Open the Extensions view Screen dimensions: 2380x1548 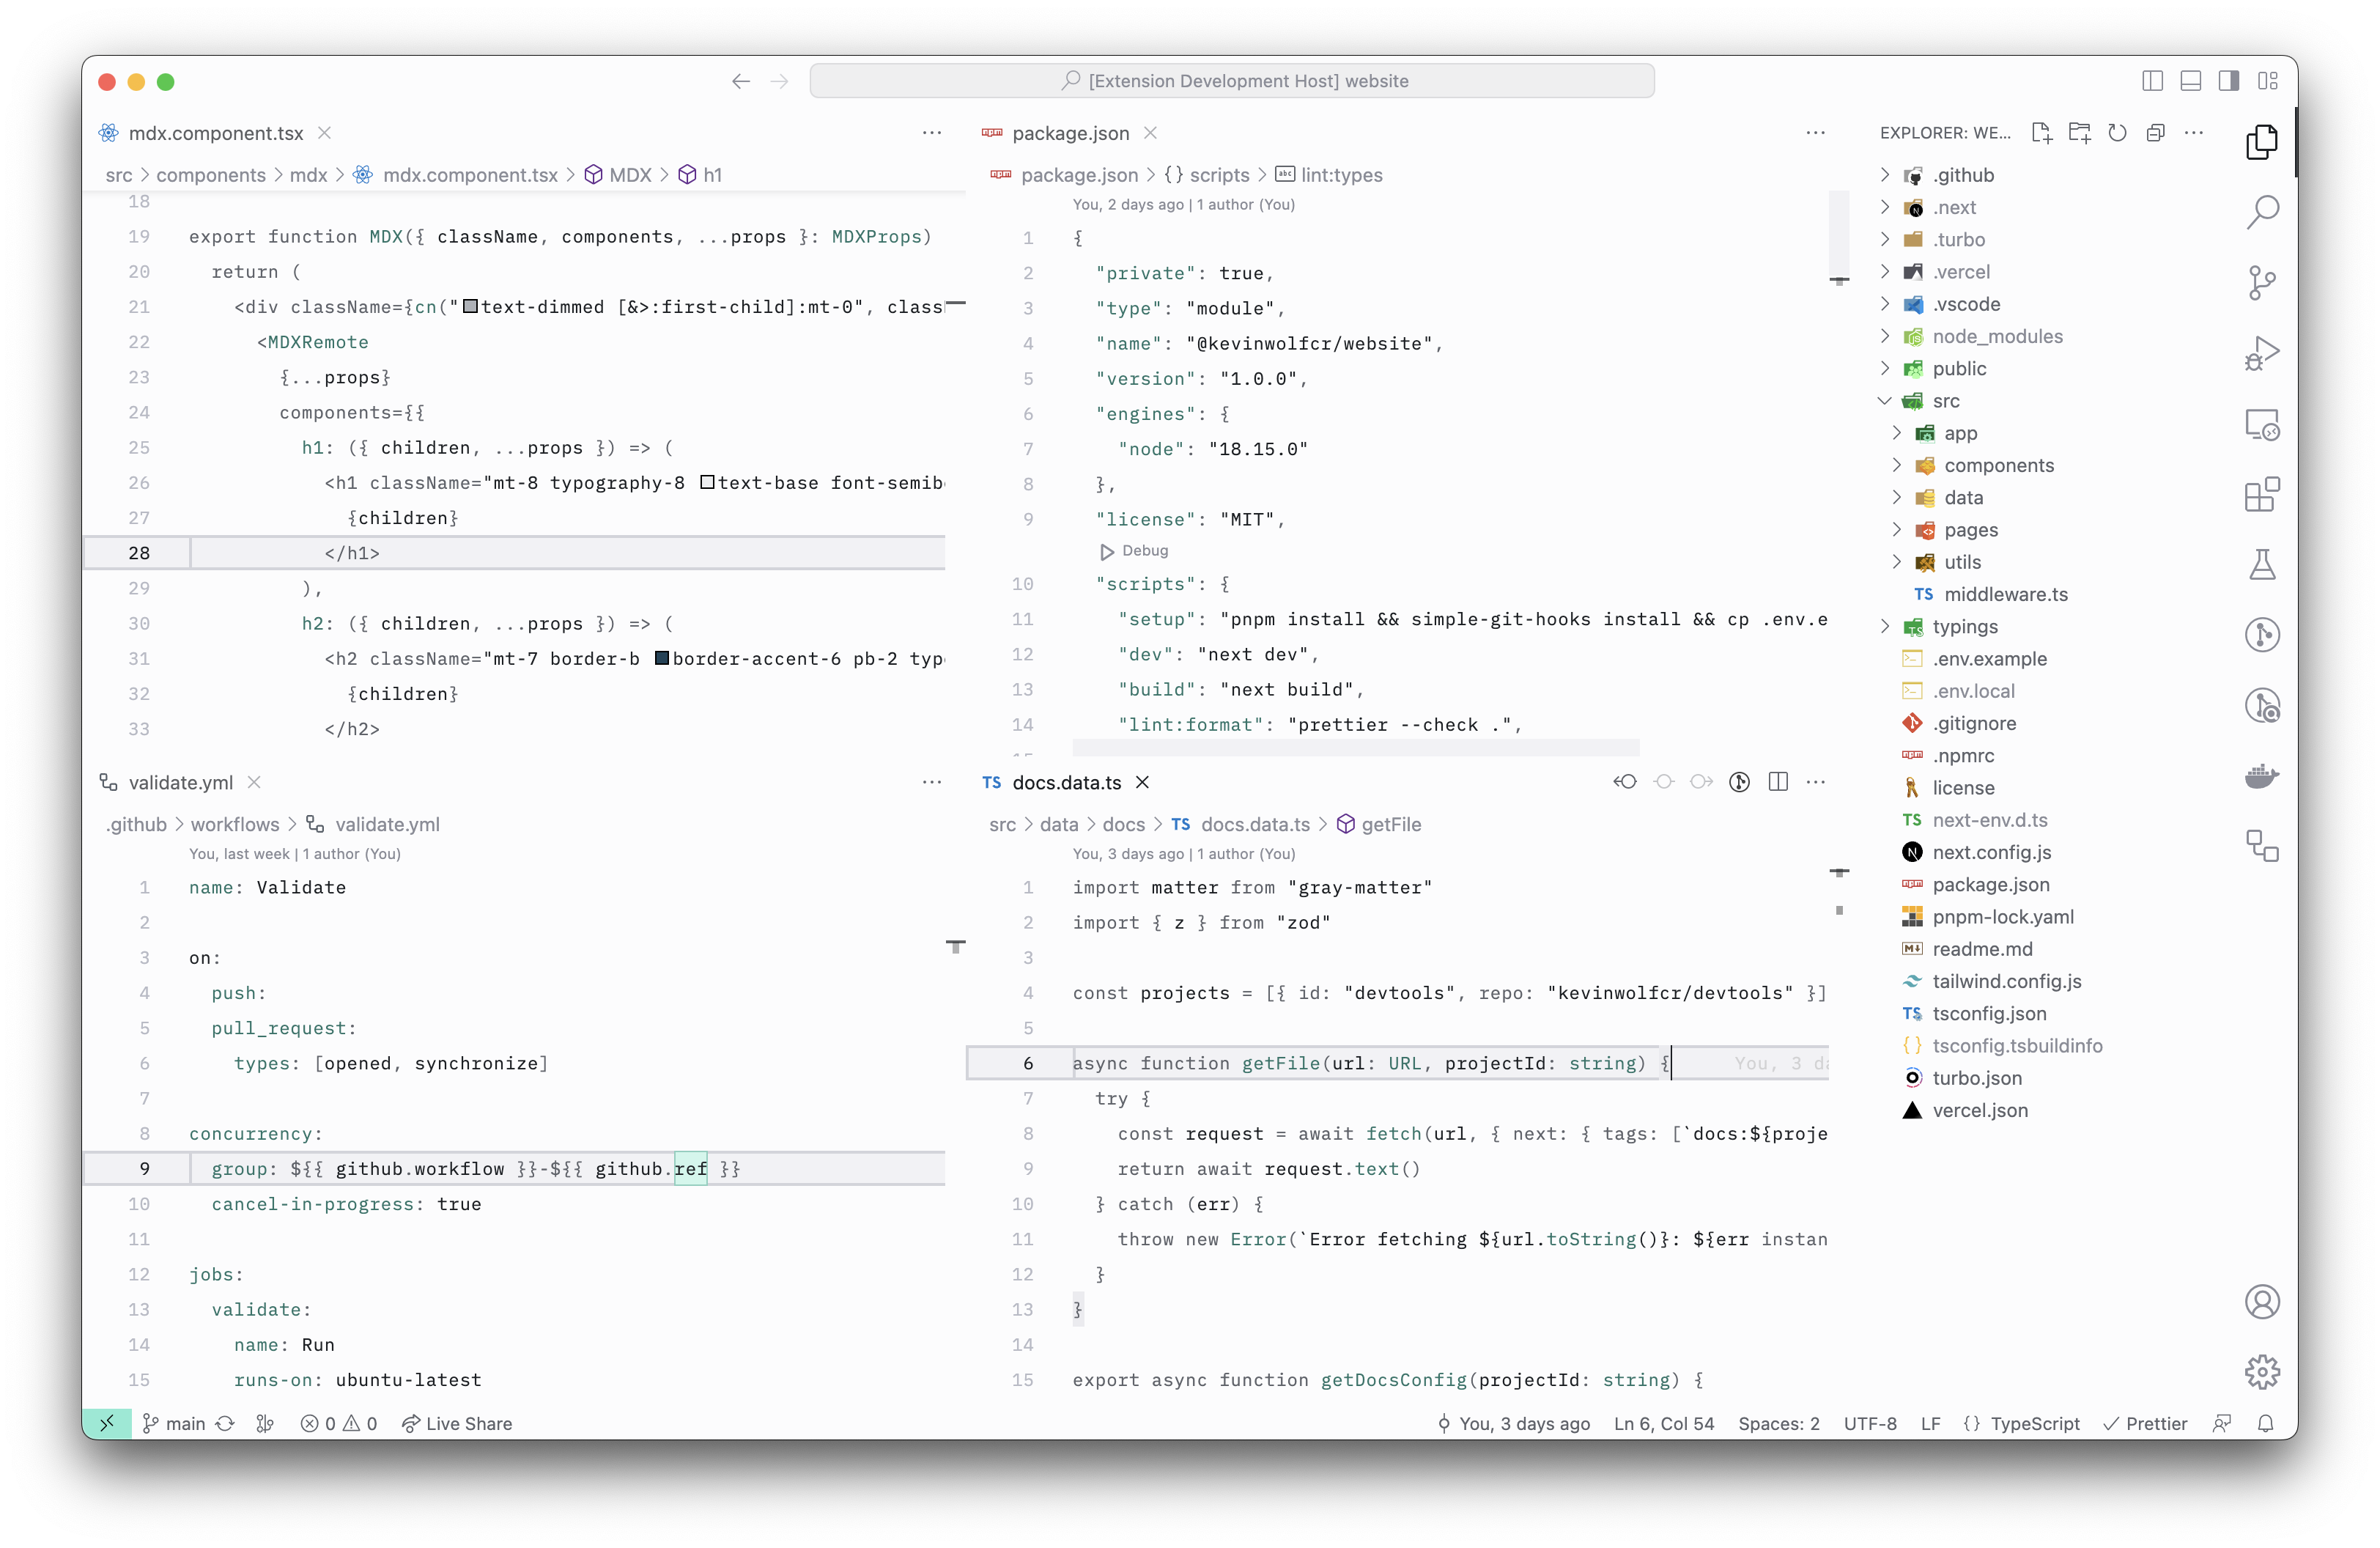(x=2261, y=495)
